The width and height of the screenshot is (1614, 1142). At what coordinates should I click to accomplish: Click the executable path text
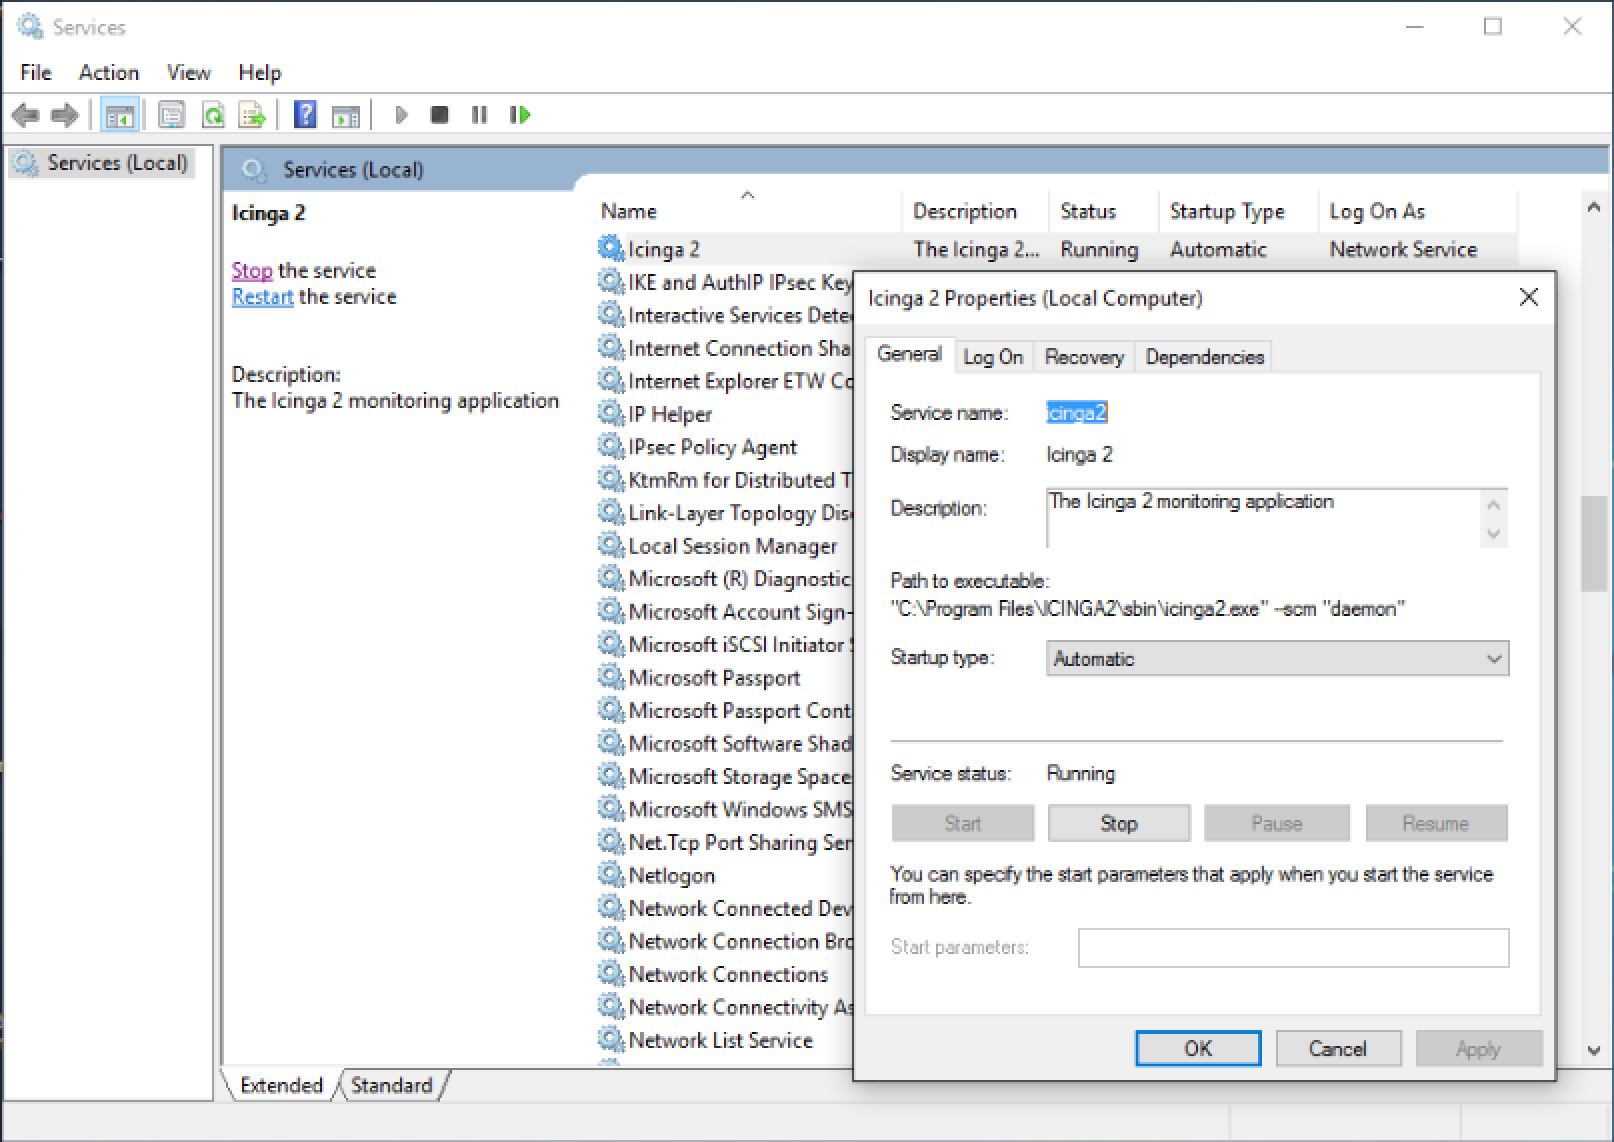(x=1148, y=608)
